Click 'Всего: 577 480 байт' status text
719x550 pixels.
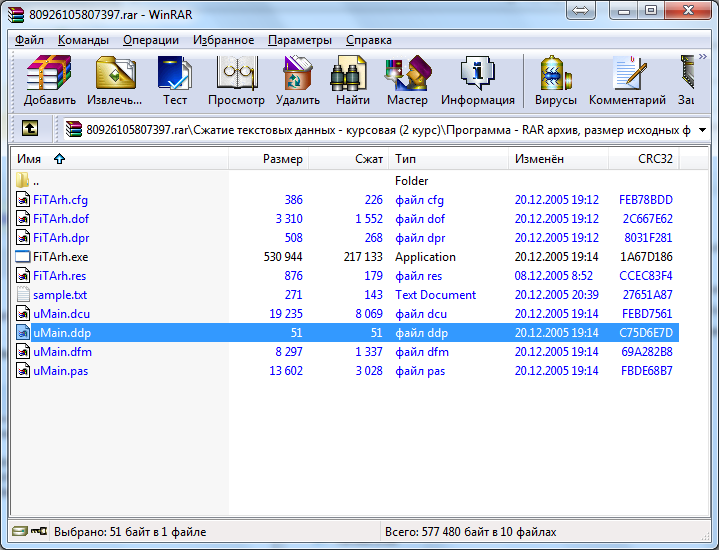click(x=470, y=532)
